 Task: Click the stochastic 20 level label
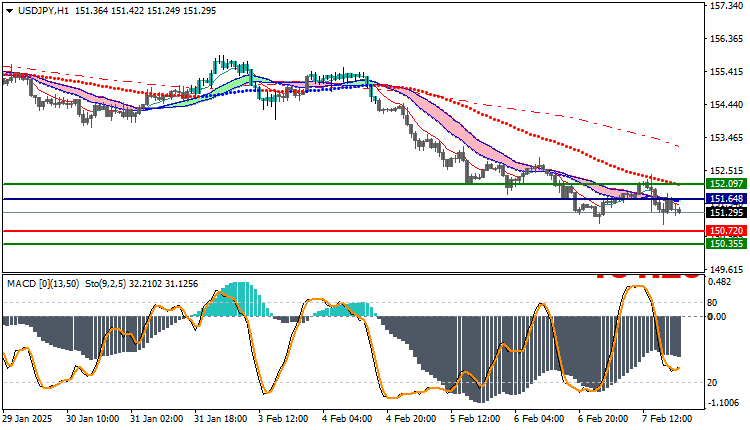712,383
